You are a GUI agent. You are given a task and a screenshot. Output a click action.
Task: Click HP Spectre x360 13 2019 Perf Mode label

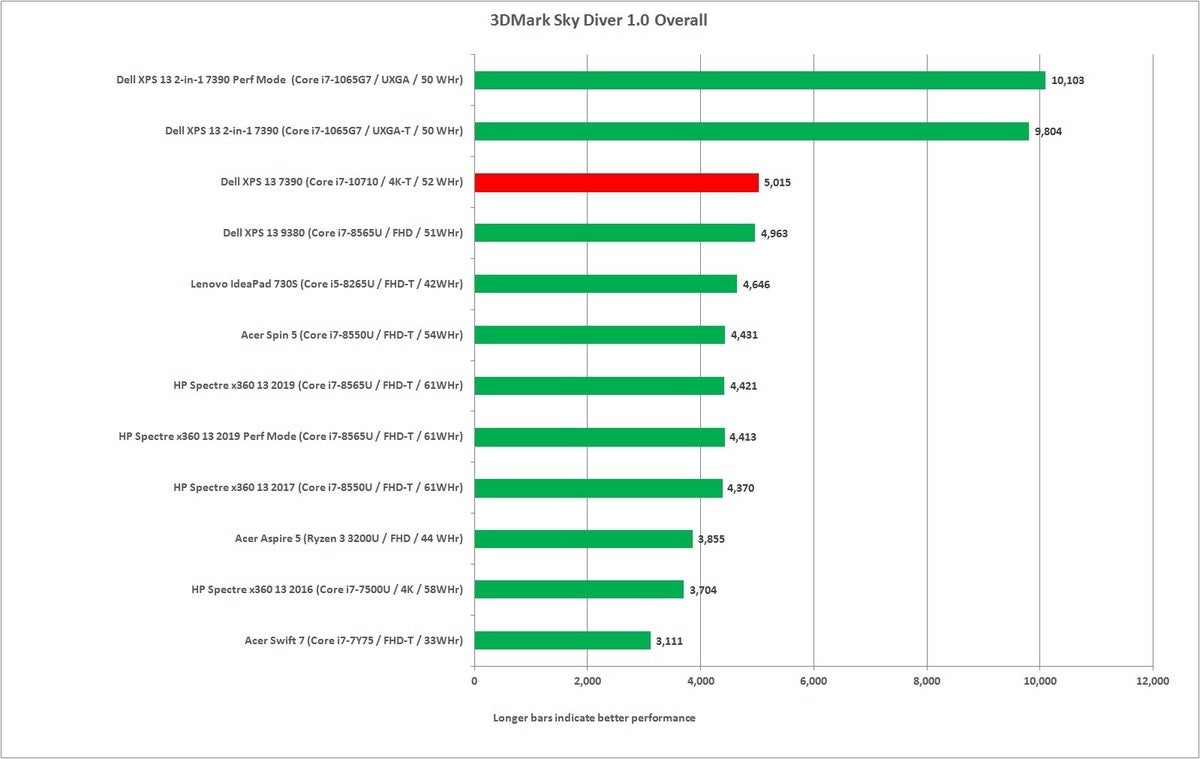click(x=290, y=436)
